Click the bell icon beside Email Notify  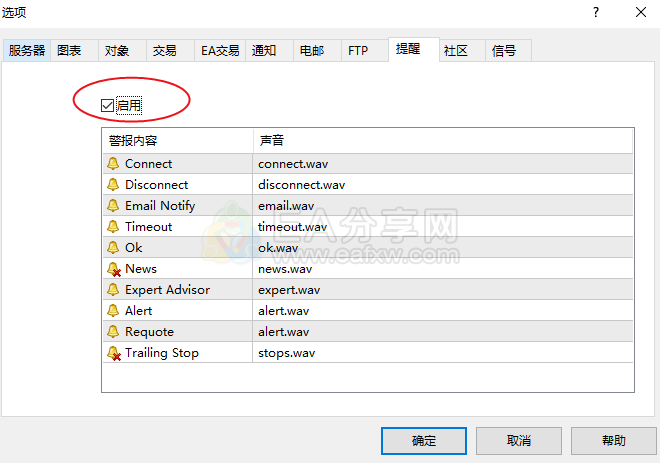(113, 205)
